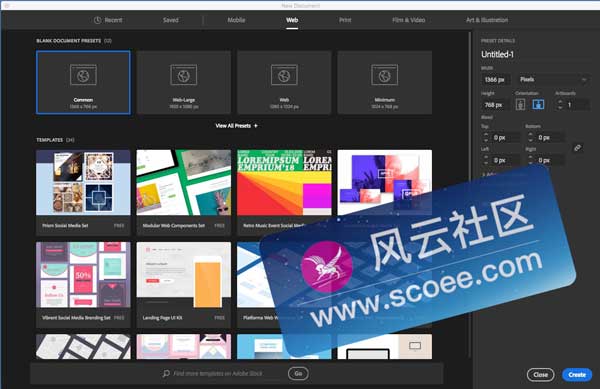Click the Create button
This screenshot has width=600, height=389.
pos(577,374)
